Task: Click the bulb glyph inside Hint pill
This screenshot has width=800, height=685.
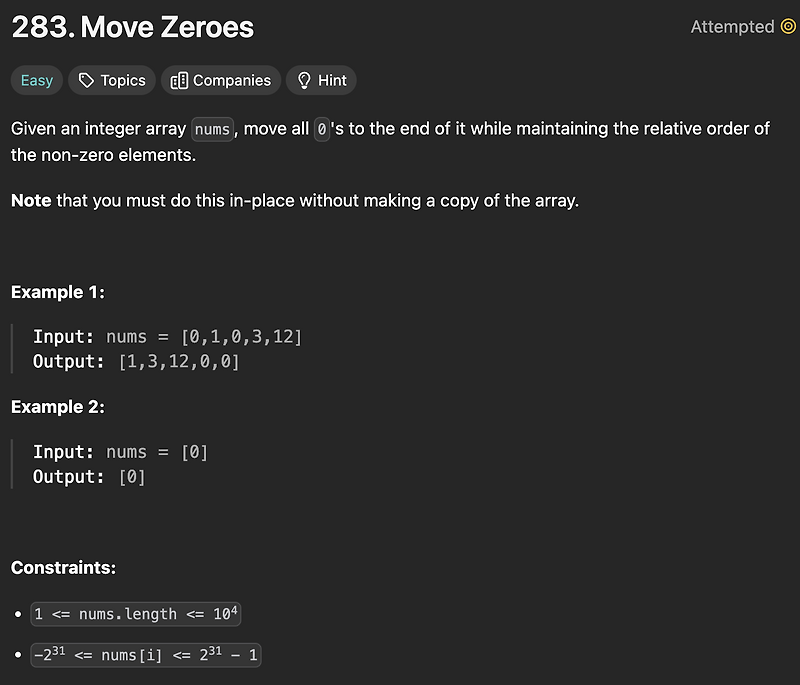Action: (304, 80)
